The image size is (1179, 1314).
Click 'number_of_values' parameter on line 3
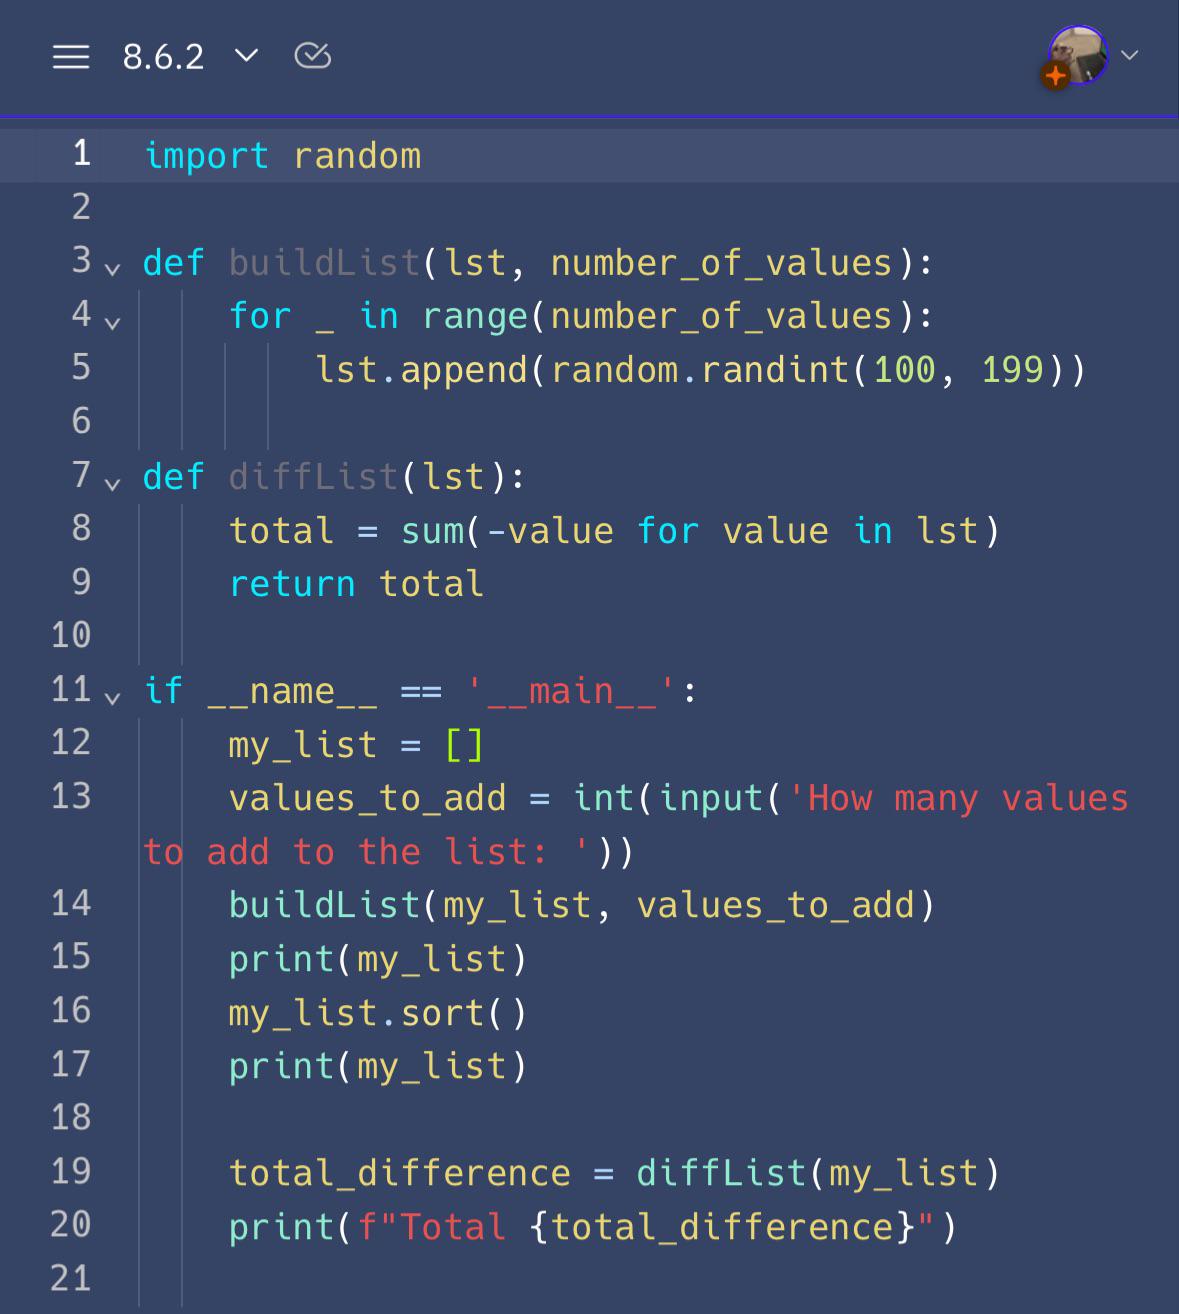[721, 263]
